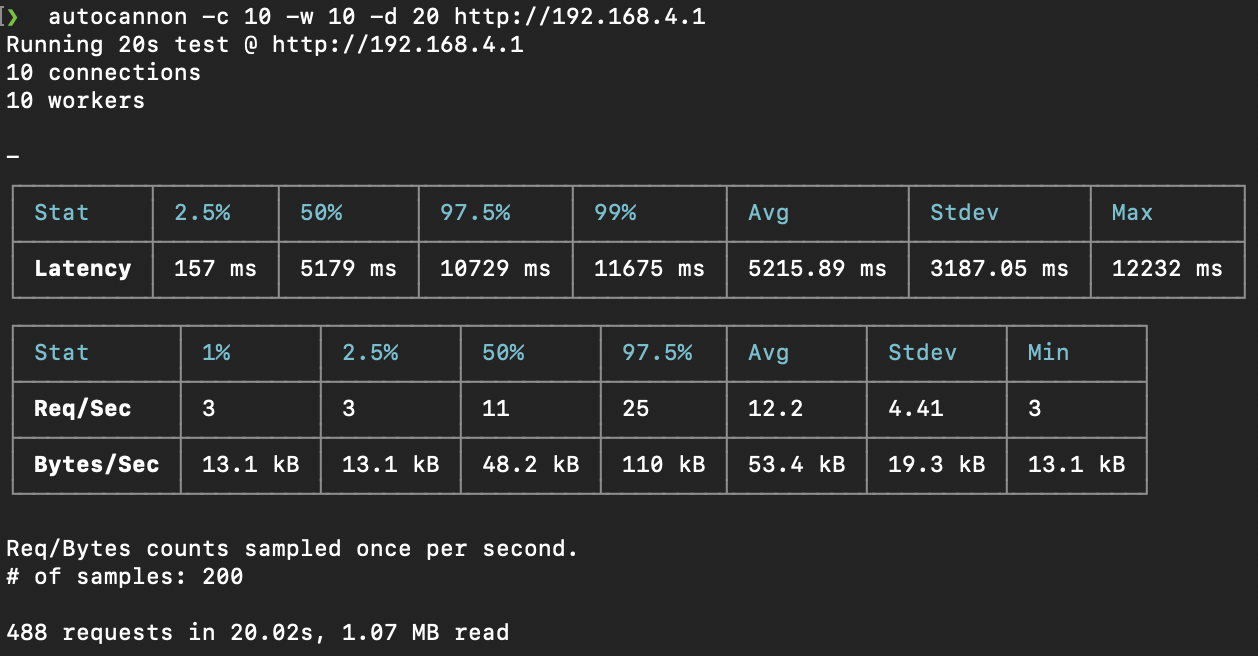The image size is (1258, 656).
Task: Select the "10 connections" text line
Action: point(103,73)
